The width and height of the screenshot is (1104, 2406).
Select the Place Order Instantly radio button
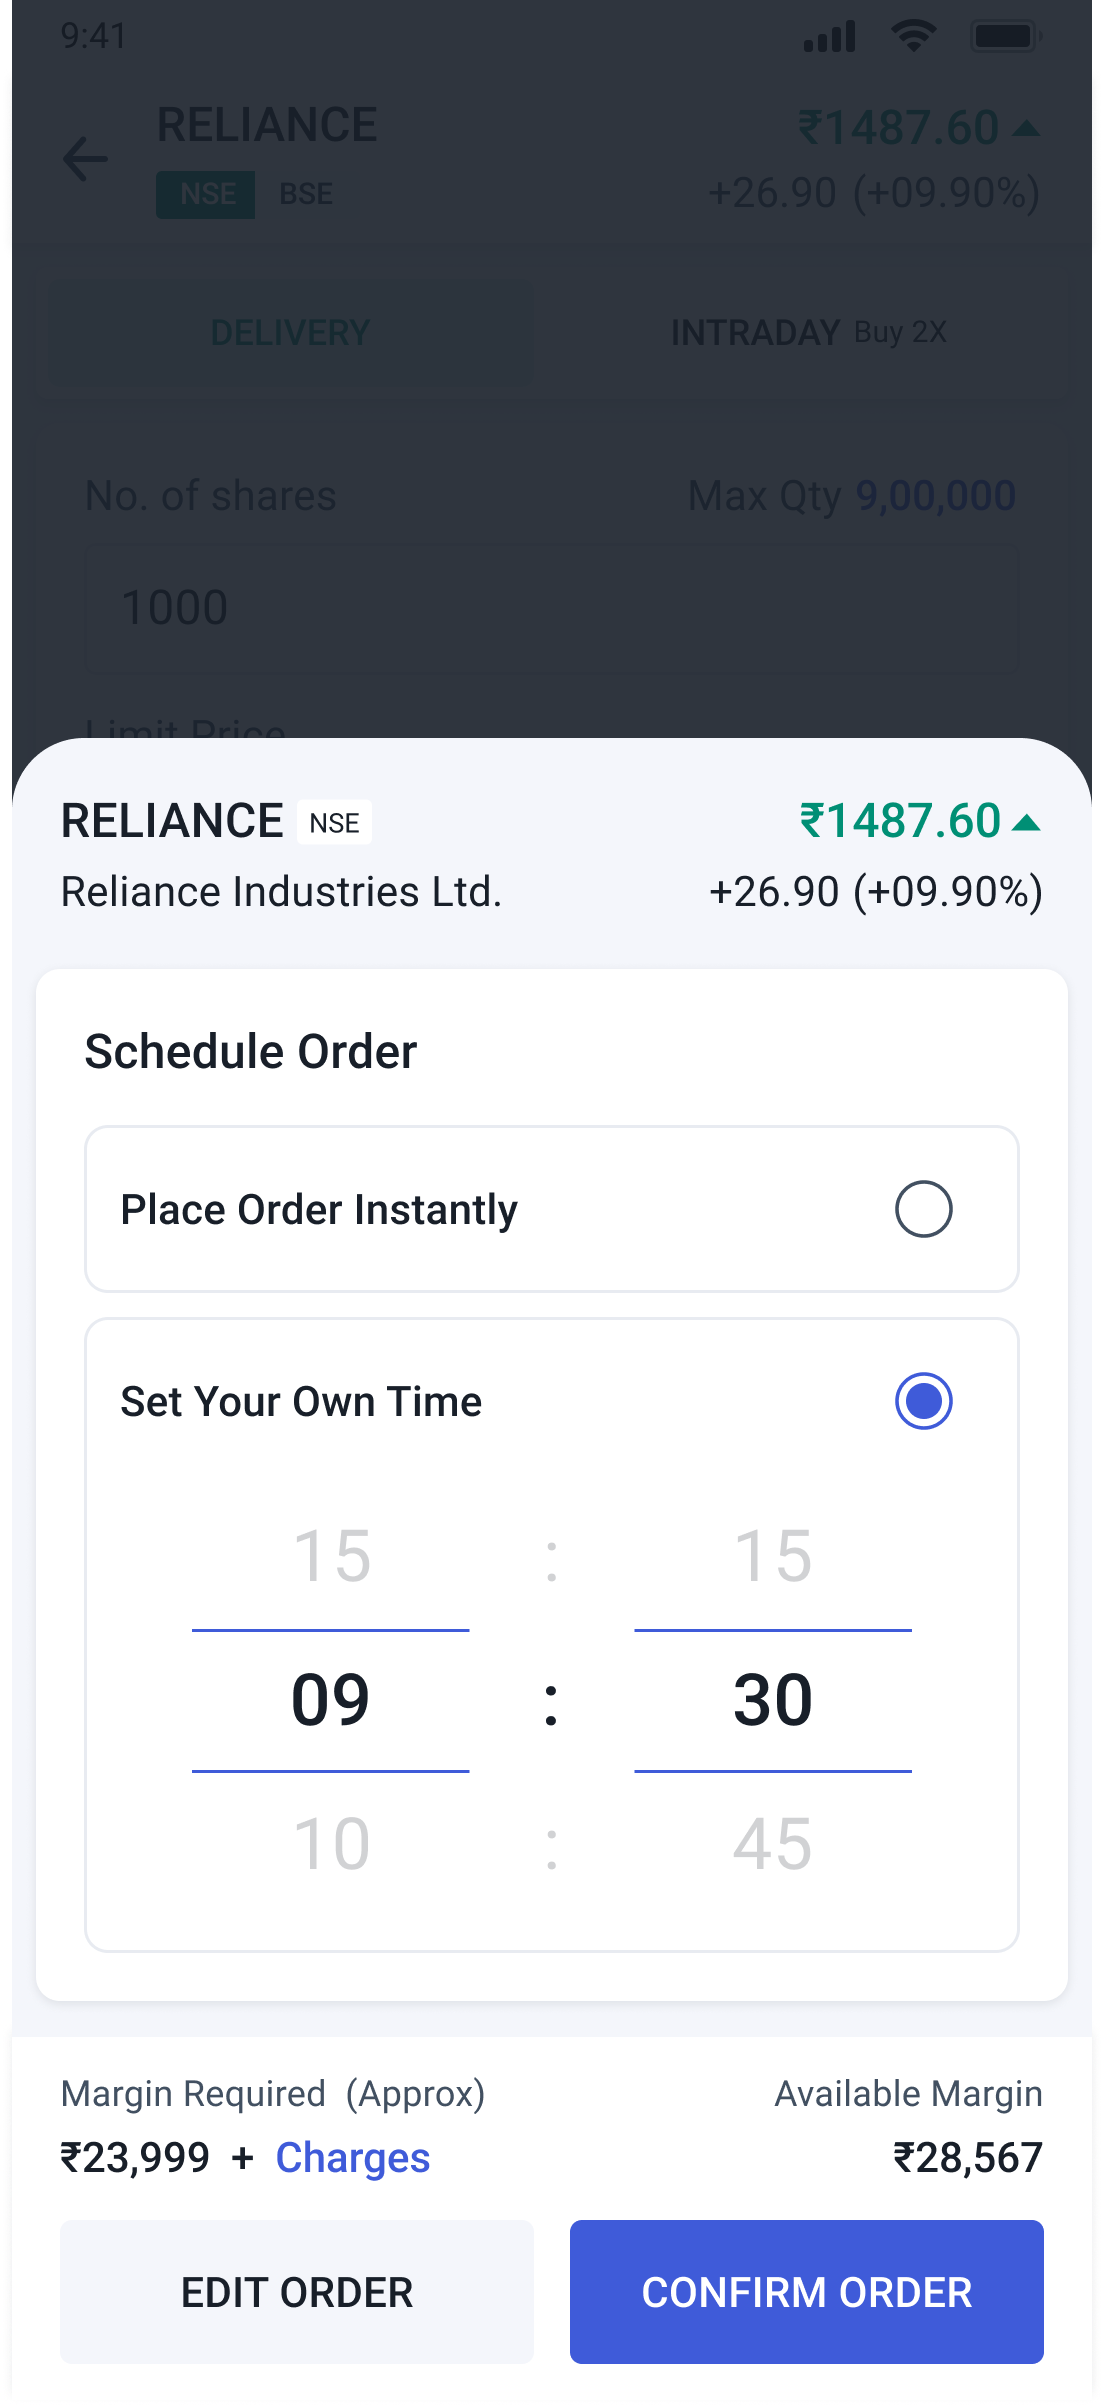coord(923,1209)
